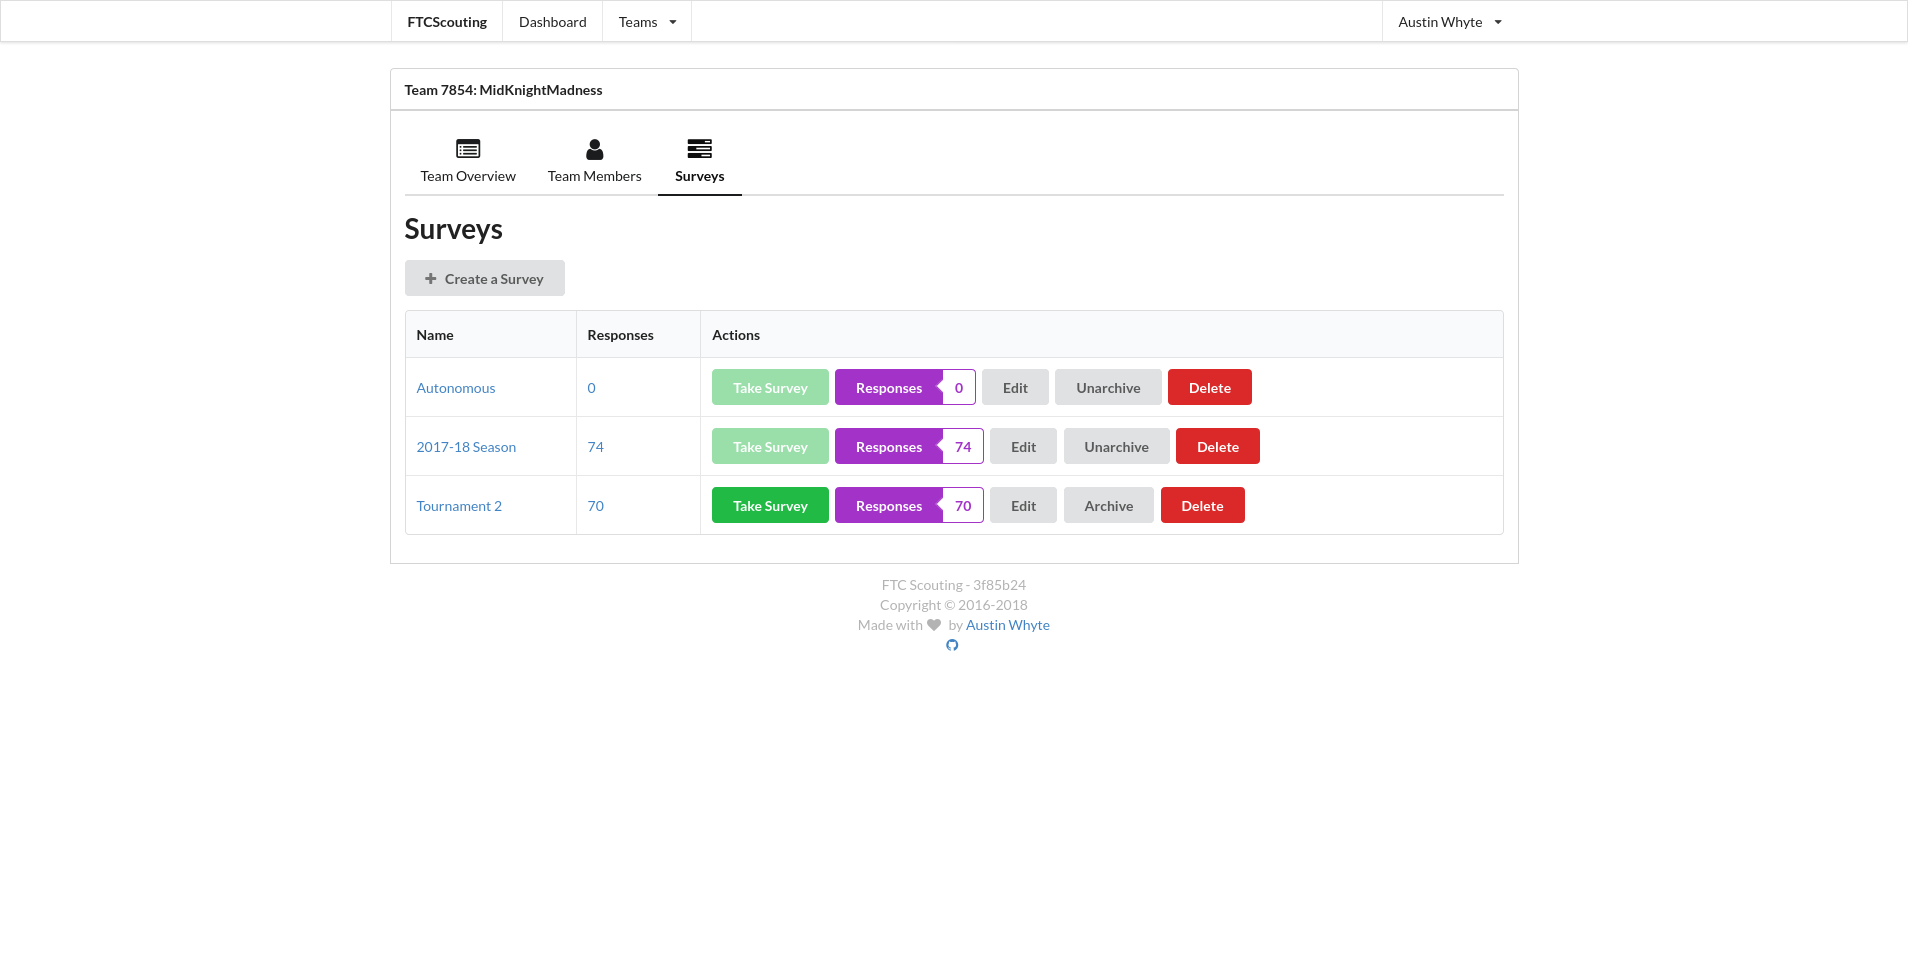Click the Surveys stacked-bars icon
The height and width of the screenshot is (955, 1908).
point(699,149)
